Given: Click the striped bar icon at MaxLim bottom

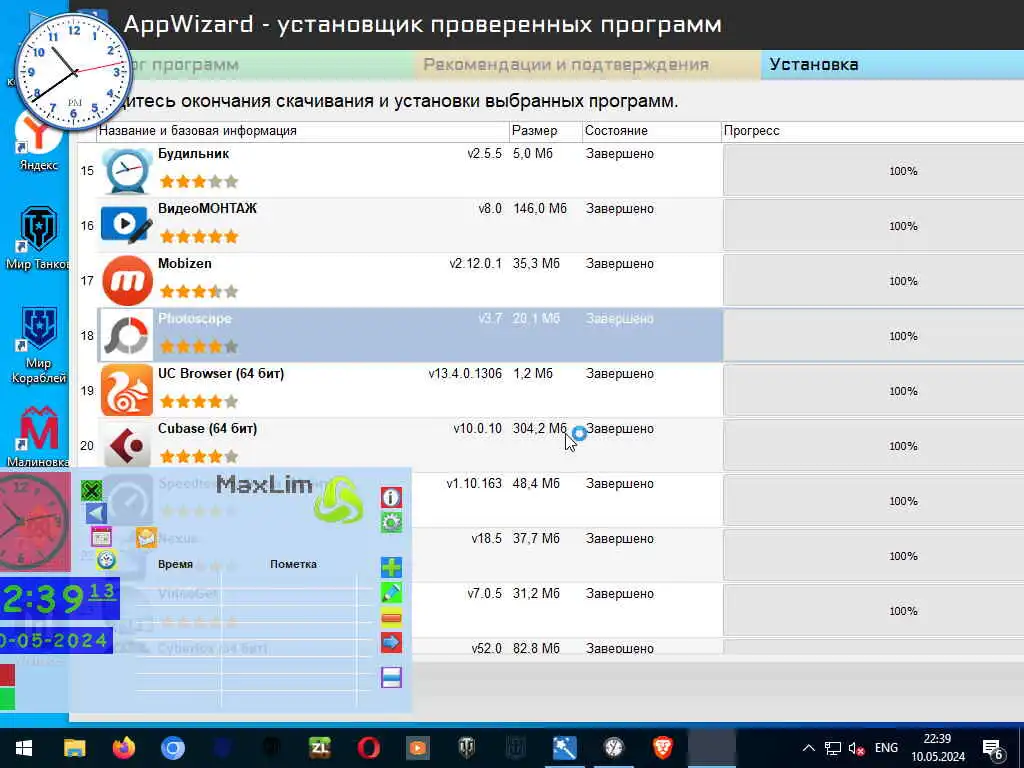Looking at the screenshot, I should [391, 677].
